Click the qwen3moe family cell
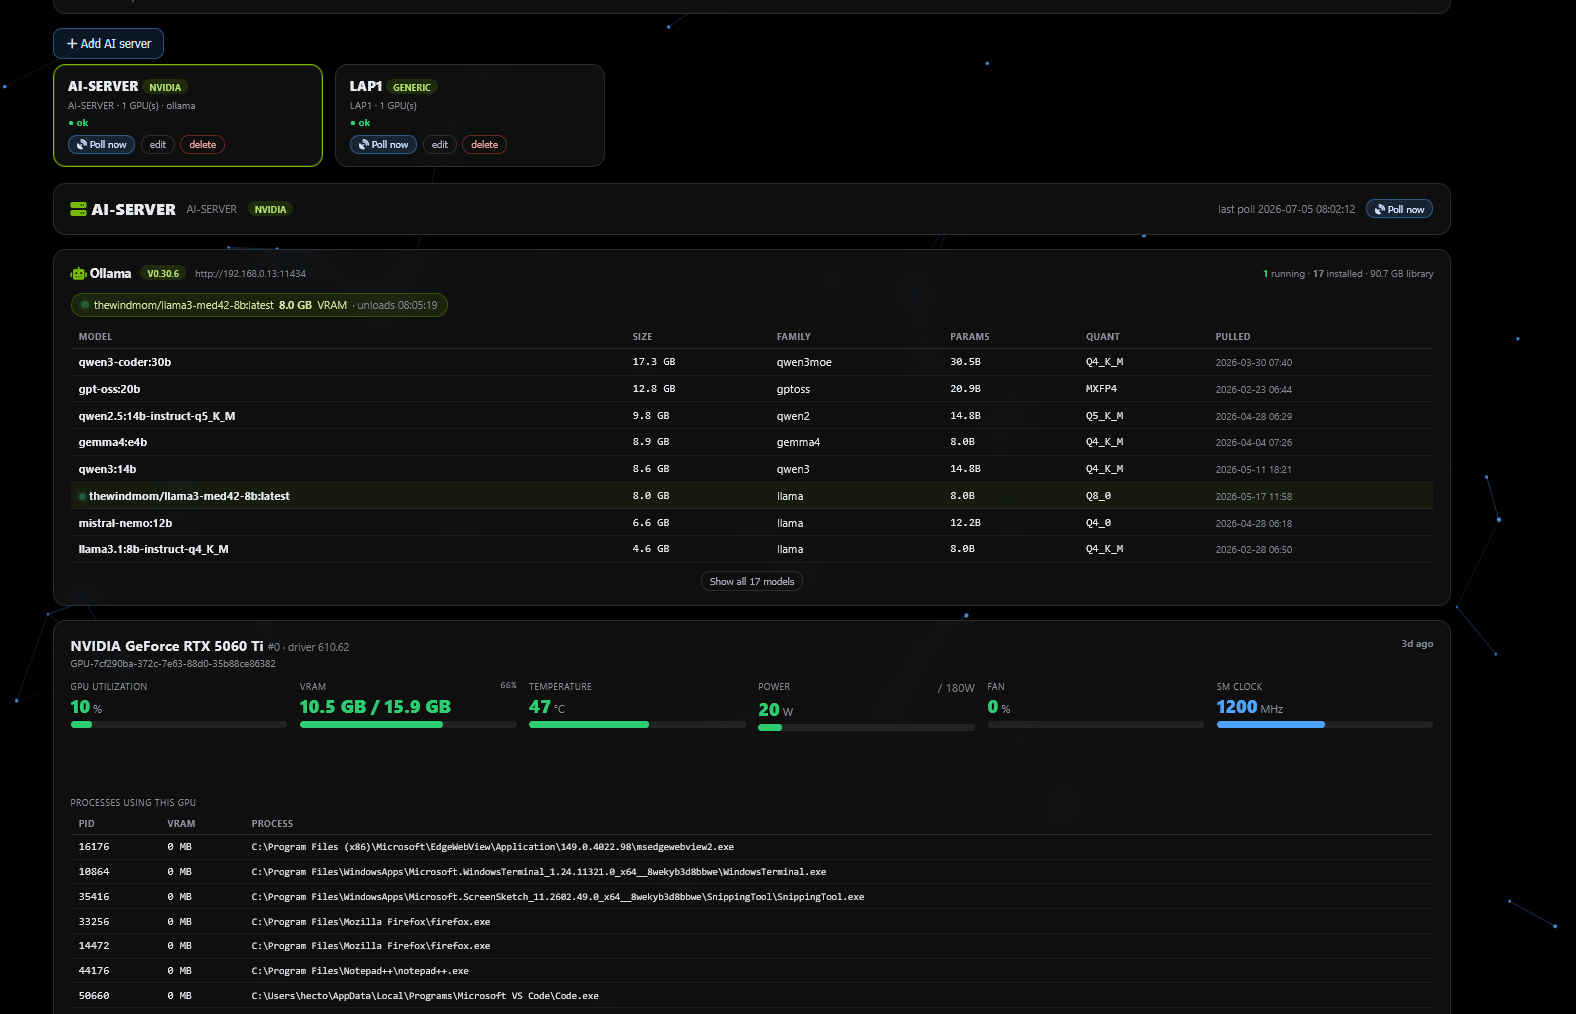1576x1014 pixels. [804, 362]
